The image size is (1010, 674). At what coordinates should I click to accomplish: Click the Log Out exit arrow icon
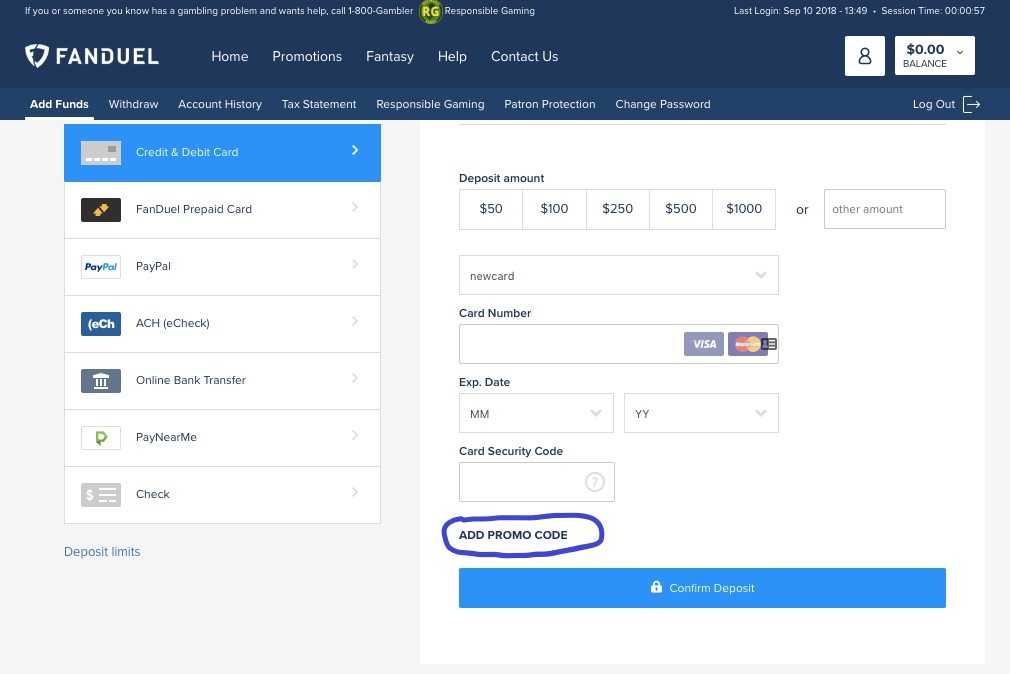(x=971, y=104)
